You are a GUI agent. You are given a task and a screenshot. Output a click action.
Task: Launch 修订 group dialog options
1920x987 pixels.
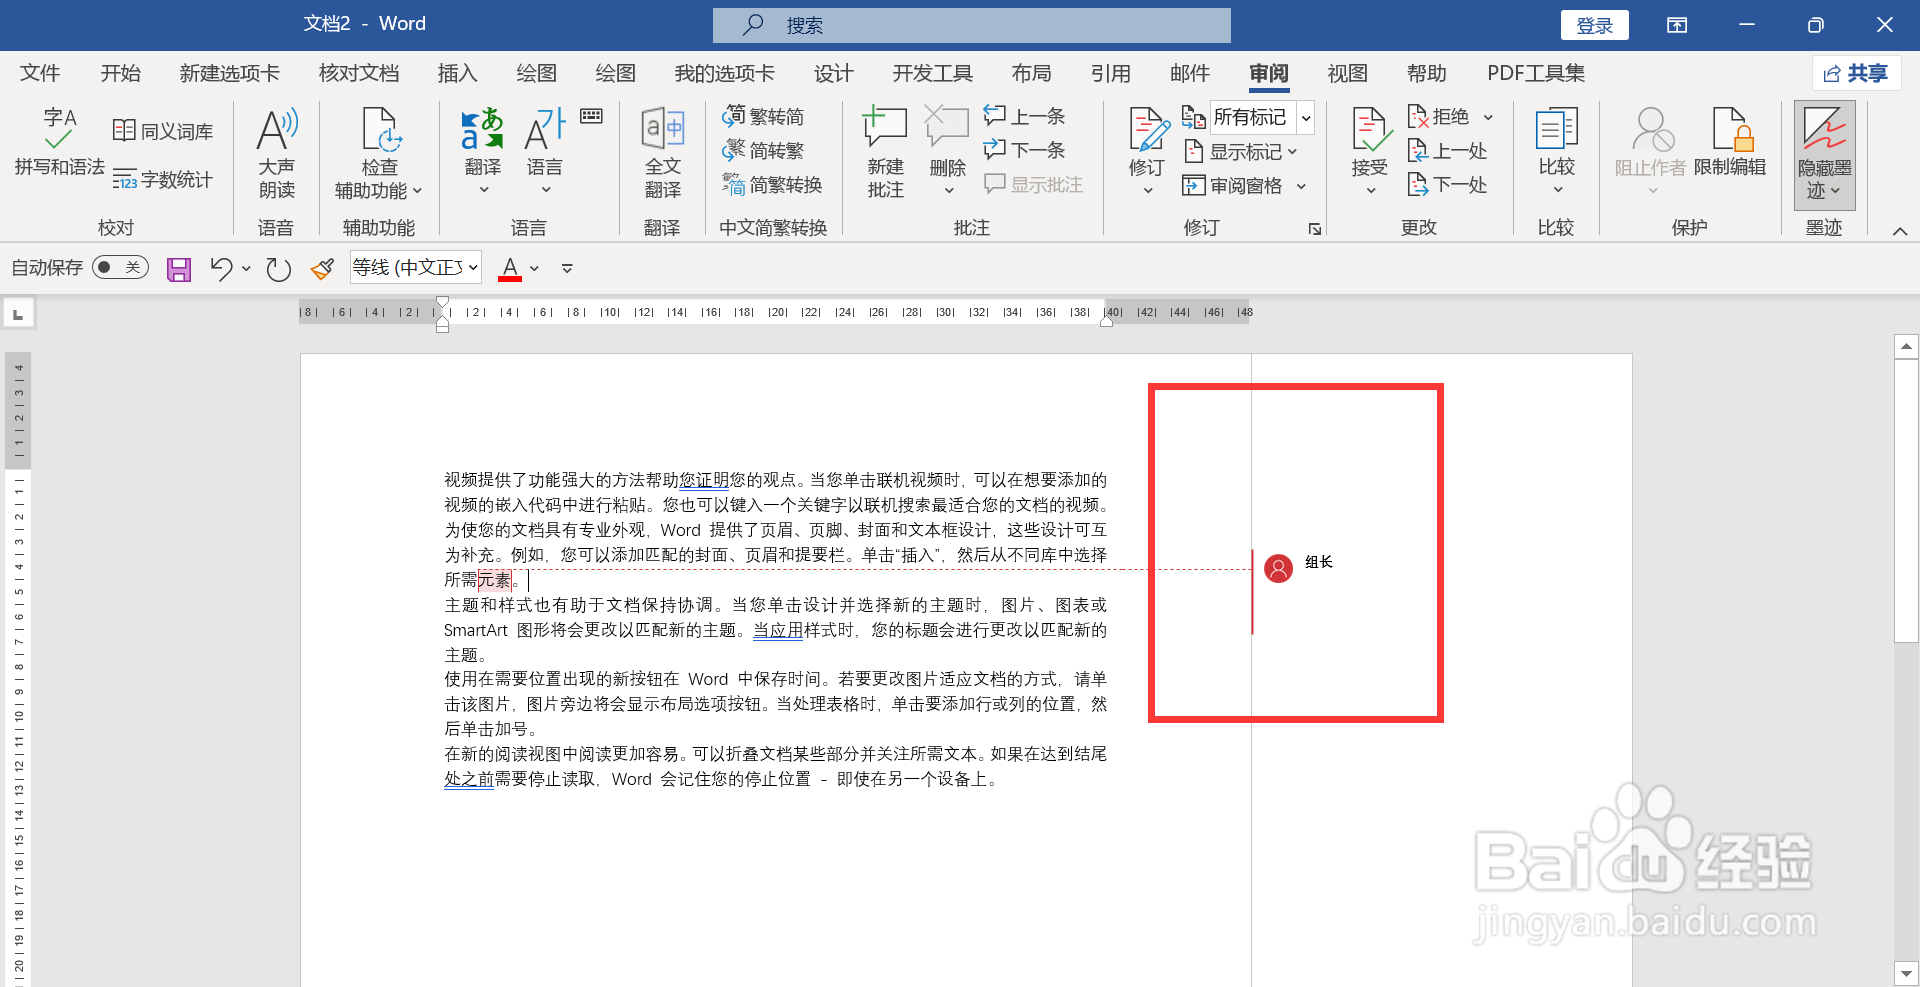(1314, 229)
